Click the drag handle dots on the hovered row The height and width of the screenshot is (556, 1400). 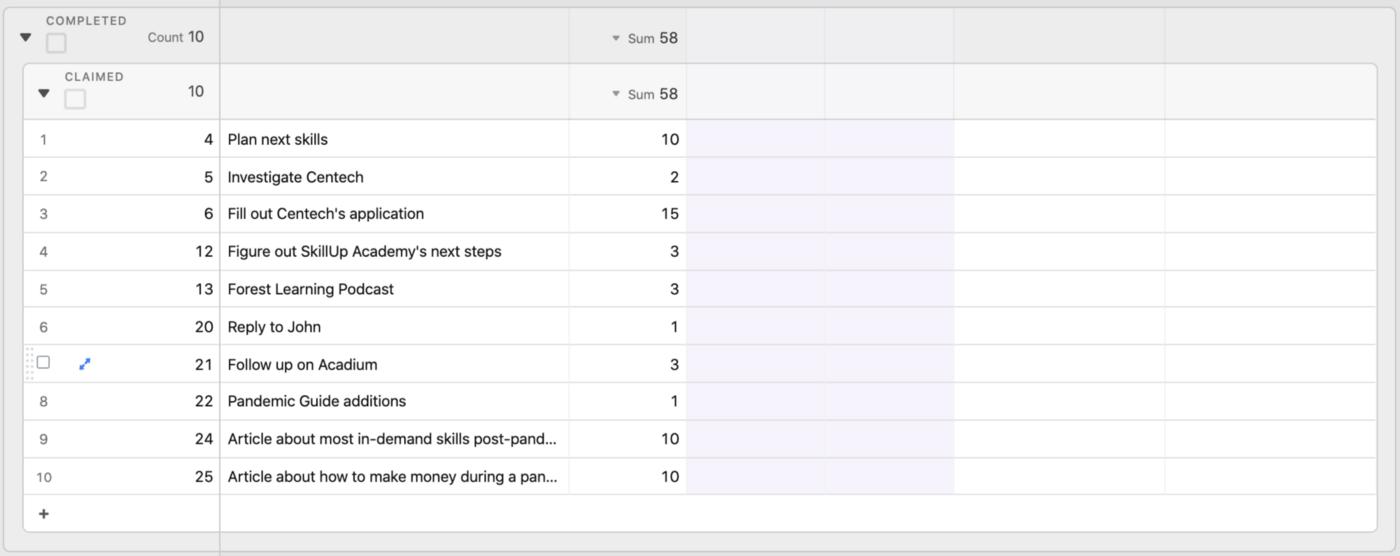pyautogui.click(x=29, y=364)
